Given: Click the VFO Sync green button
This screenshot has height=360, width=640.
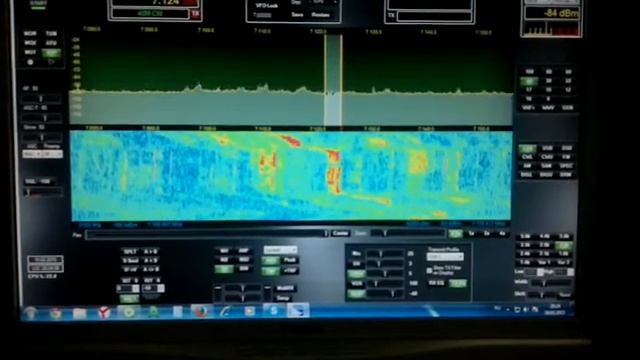Looking at the screenshot, I should point(129,299).
